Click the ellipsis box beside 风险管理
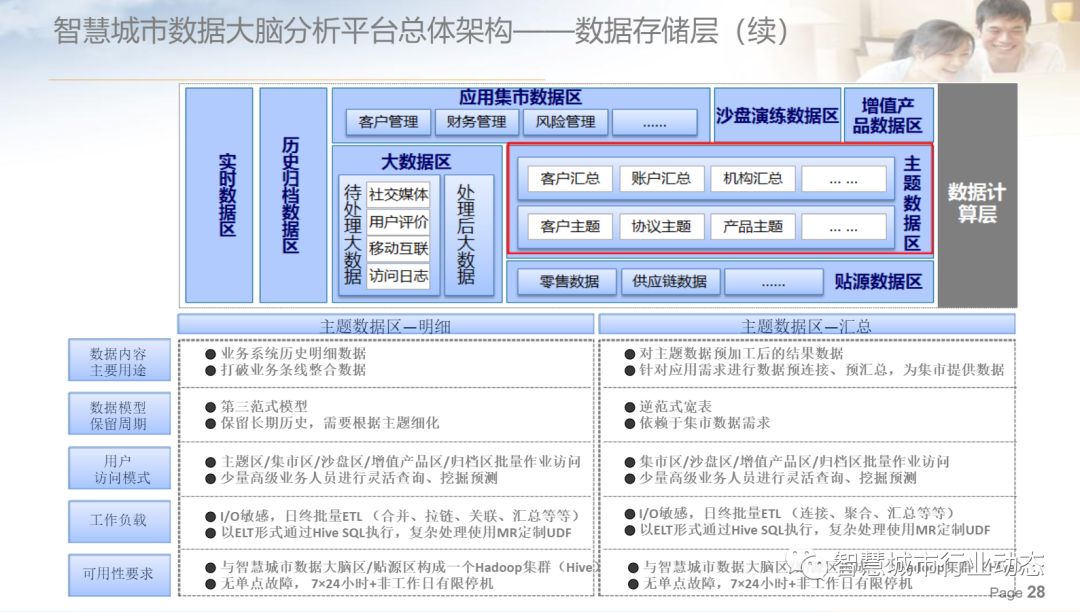Screen dimensions: 1080x612 [654, 123]
